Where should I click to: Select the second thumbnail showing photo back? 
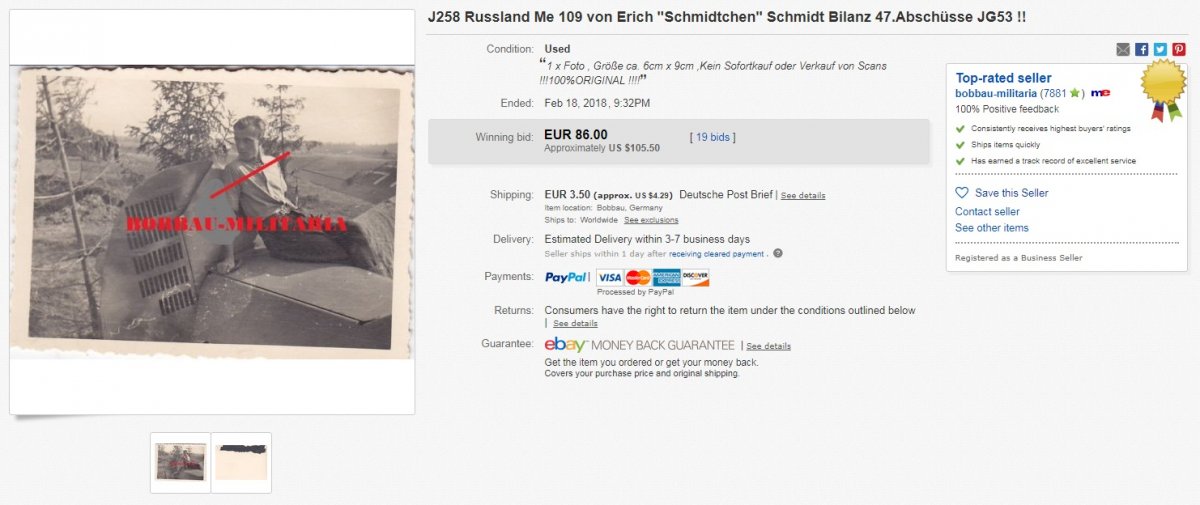241,462
